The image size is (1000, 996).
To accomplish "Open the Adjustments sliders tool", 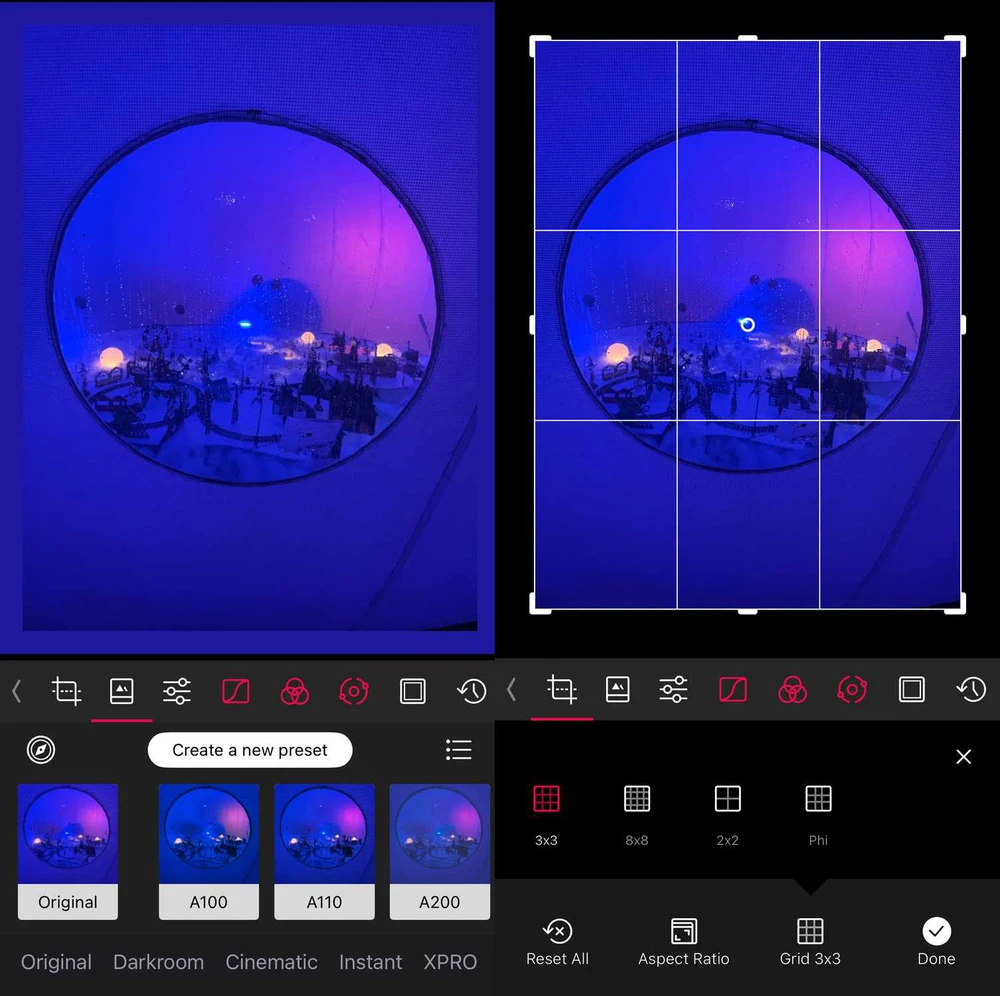I will (x=176, y=690).
